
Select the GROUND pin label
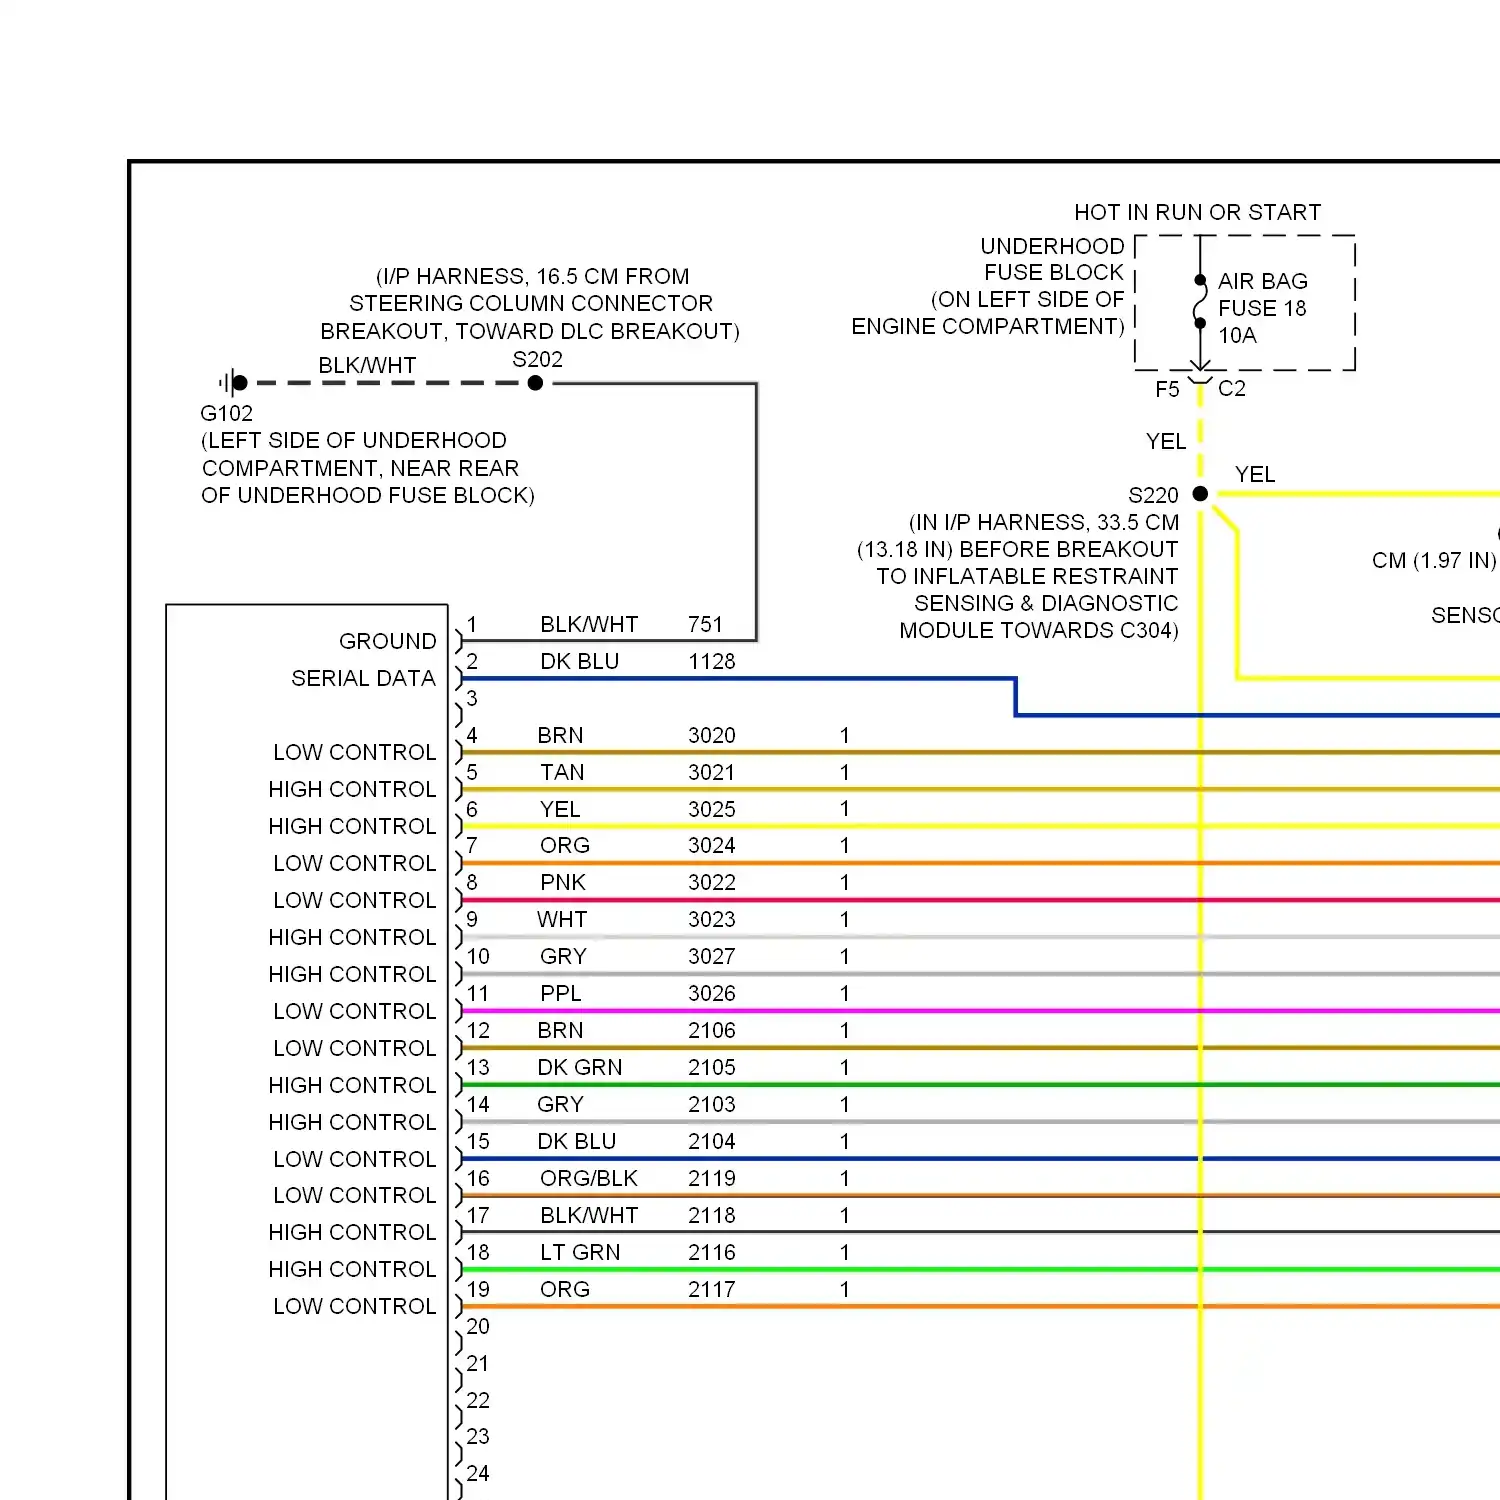coord(387,641)
